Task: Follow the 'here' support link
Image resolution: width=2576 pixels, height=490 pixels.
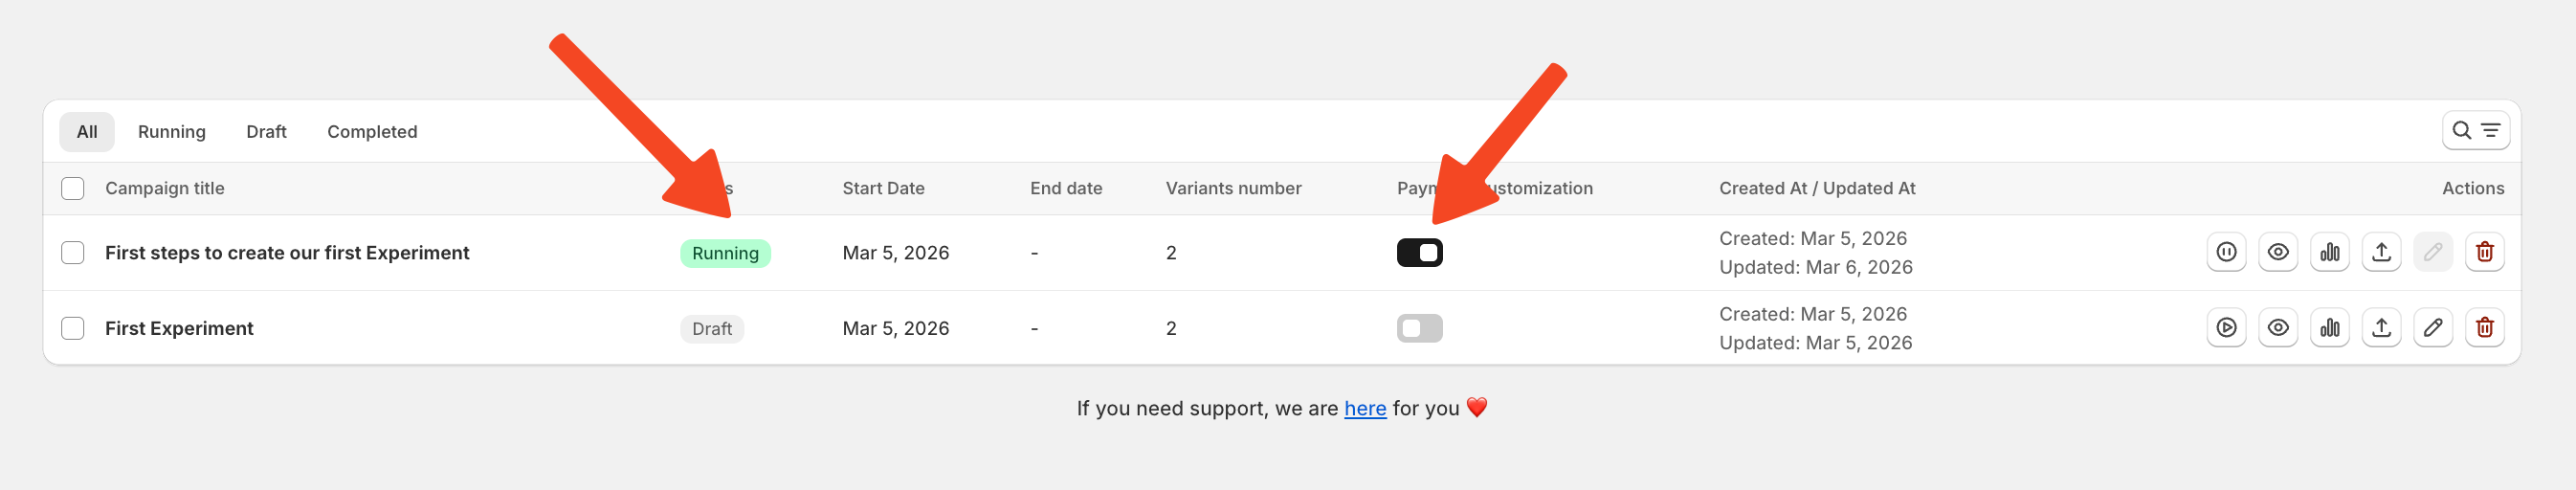Action: [1364, 408]
